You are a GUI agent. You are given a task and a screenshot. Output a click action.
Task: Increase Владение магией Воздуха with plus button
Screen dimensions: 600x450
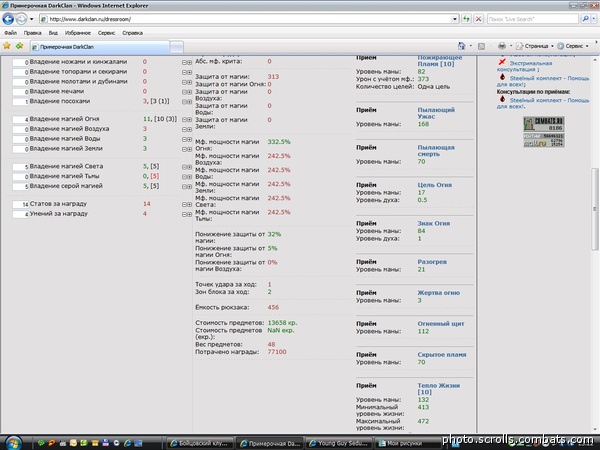189,129
